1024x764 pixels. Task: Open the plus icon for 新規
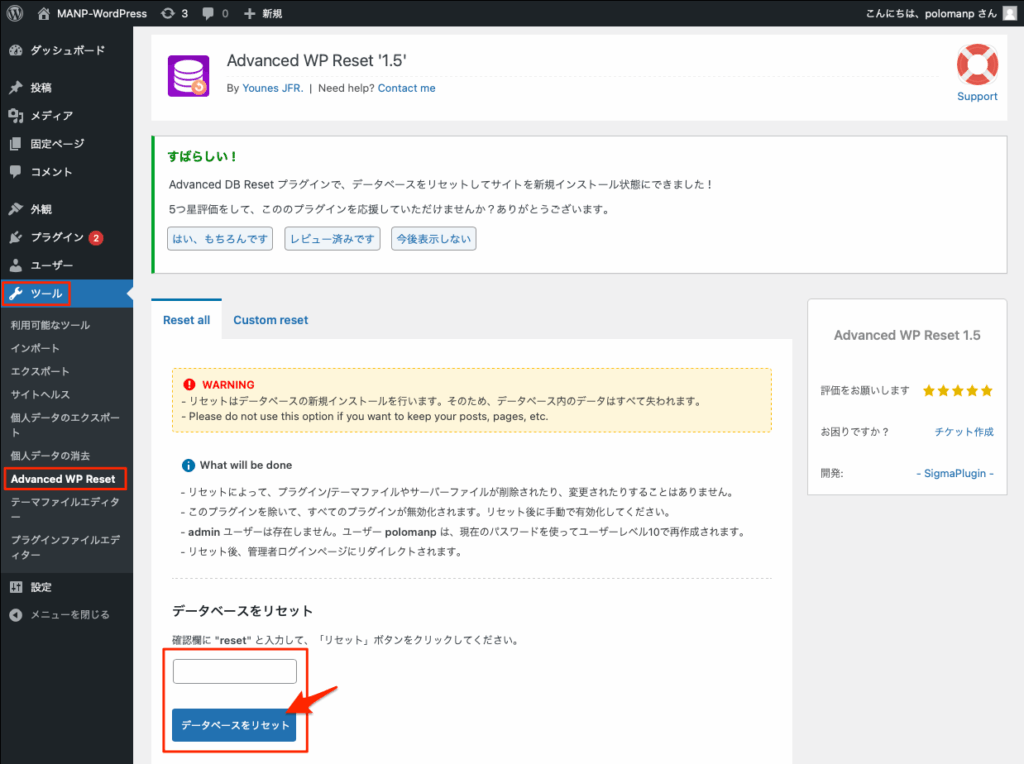[x=249, y=13]
